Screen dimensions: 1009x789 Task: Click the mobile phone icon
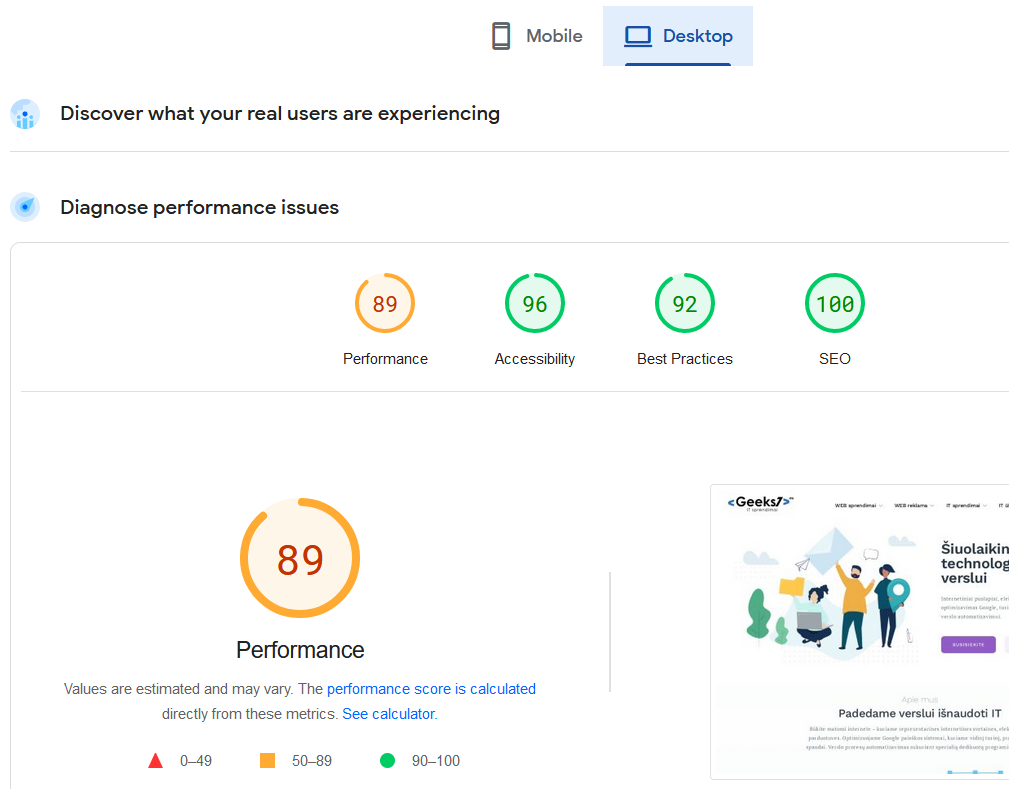point(501,36)
